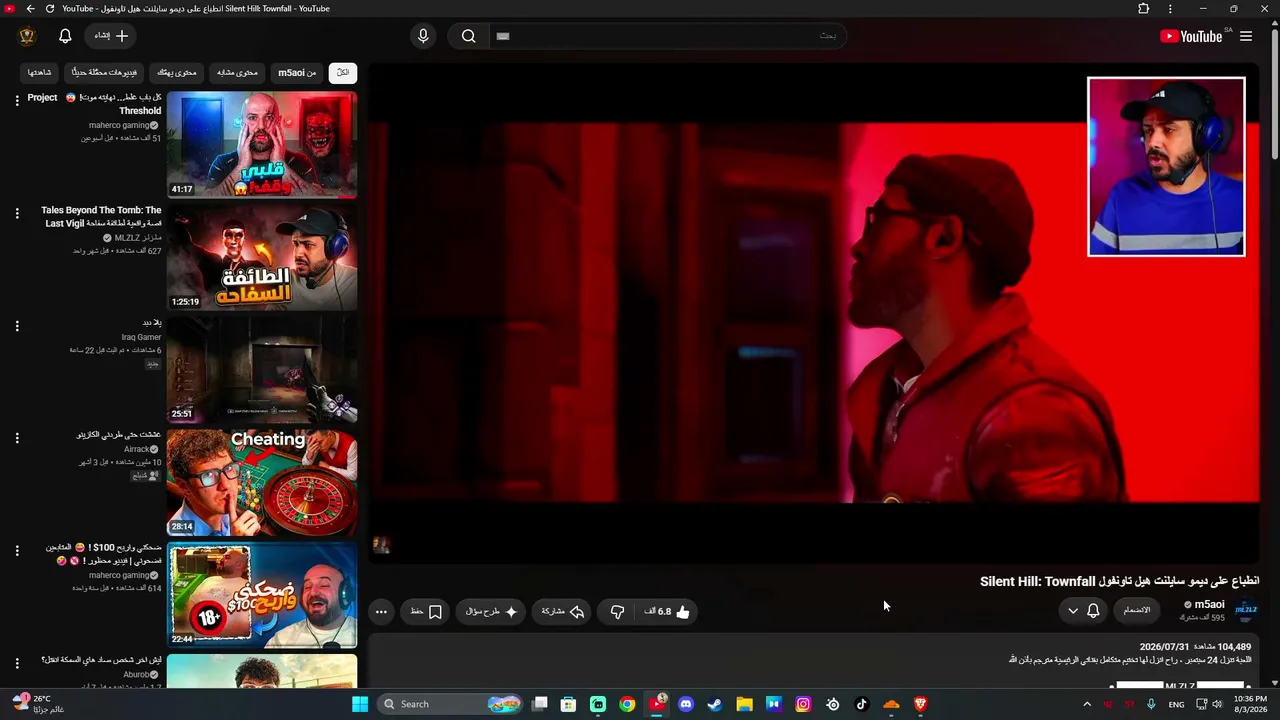
Task: Open the Cheating roulette video thumbnail
Action: click(262, 483)
